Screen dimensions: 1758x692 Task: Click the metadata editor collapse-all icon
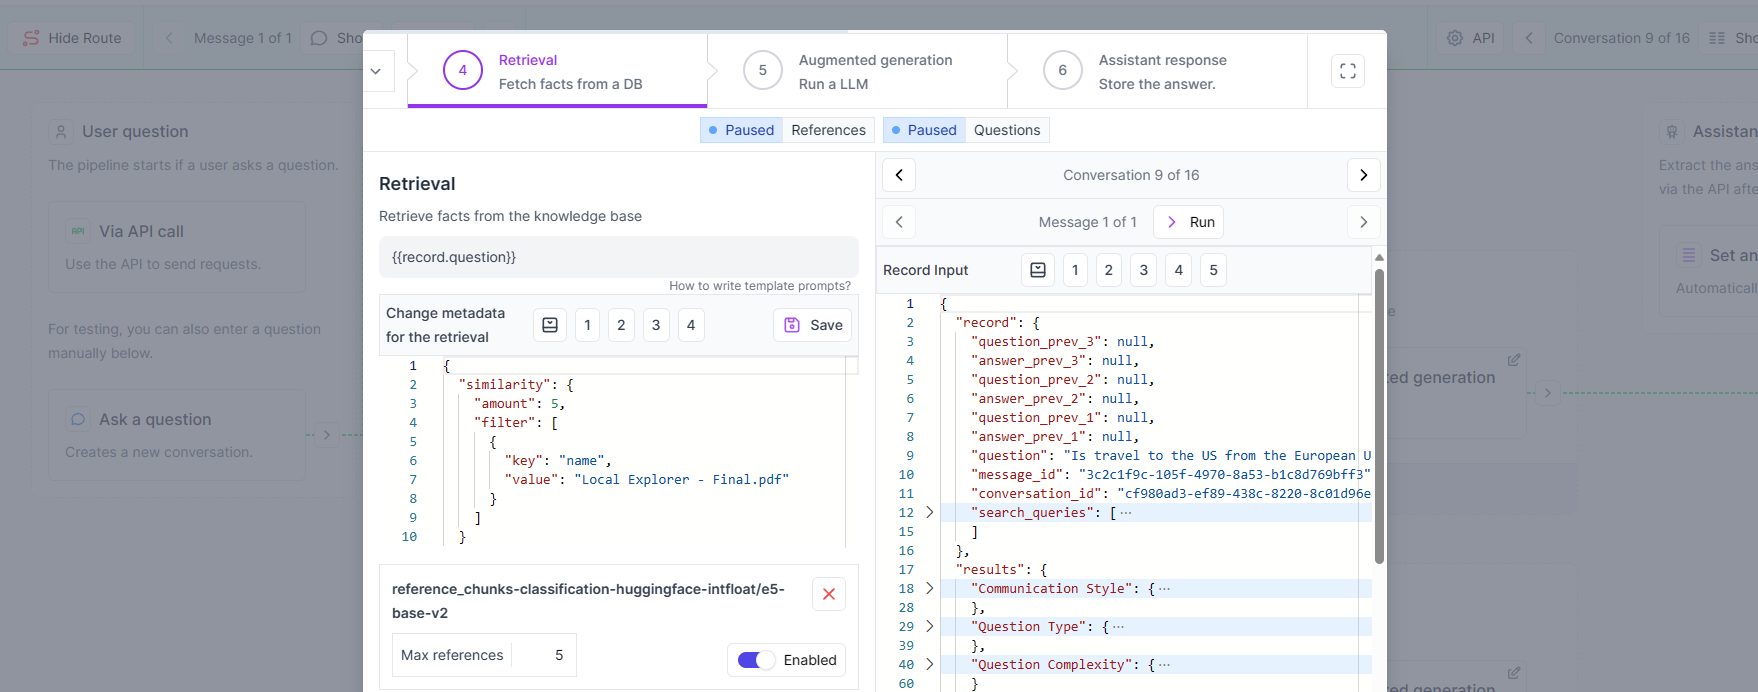point(550,325)
